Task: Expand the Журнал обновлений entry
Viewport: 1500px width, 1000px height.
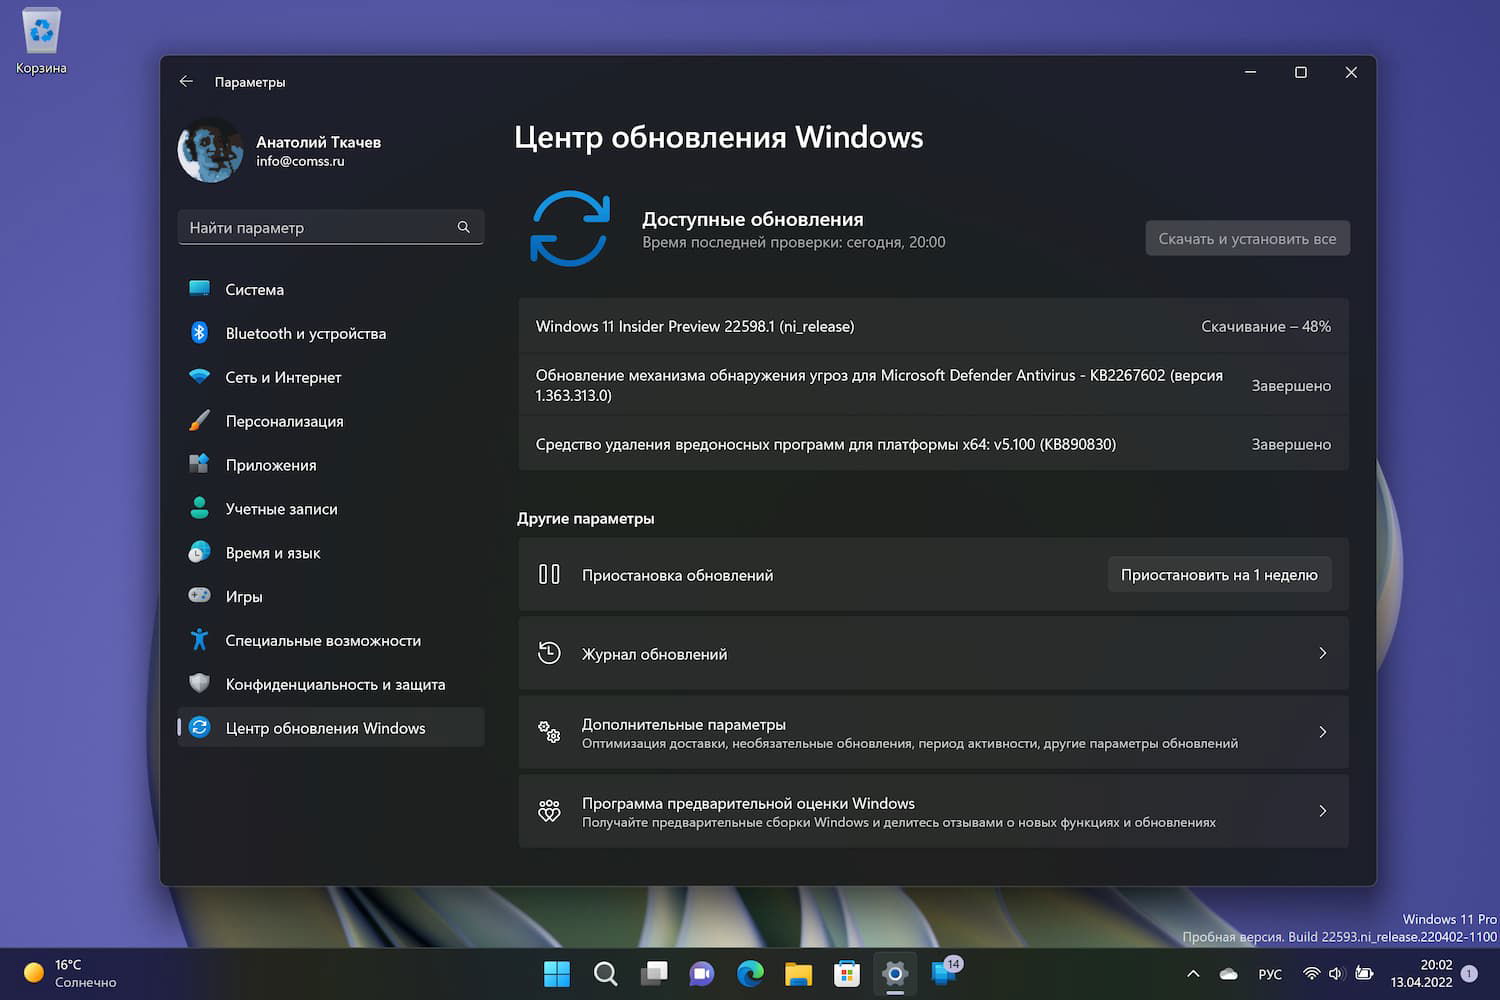Action: tap(1322, 653)
